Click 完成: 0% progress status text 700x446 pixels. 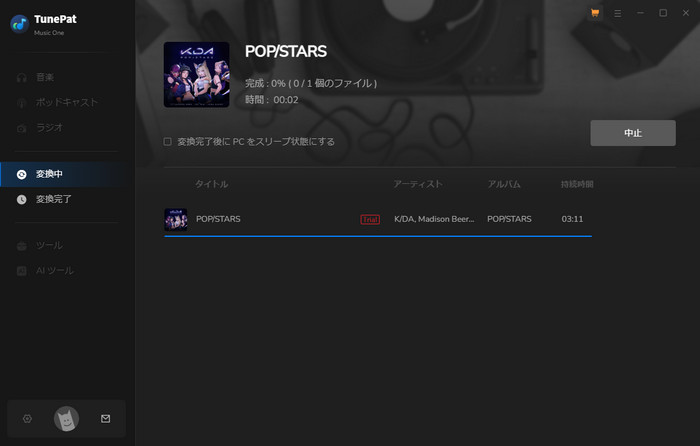click(311, 83)
